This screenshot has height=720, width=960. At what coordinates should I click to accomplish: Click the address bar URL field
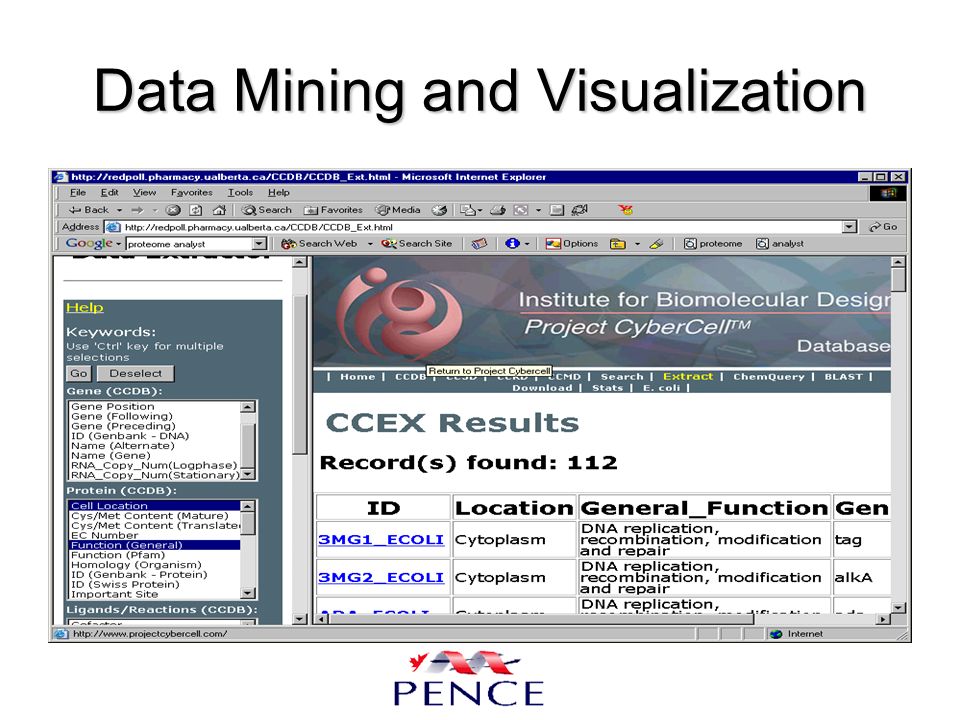475,227
